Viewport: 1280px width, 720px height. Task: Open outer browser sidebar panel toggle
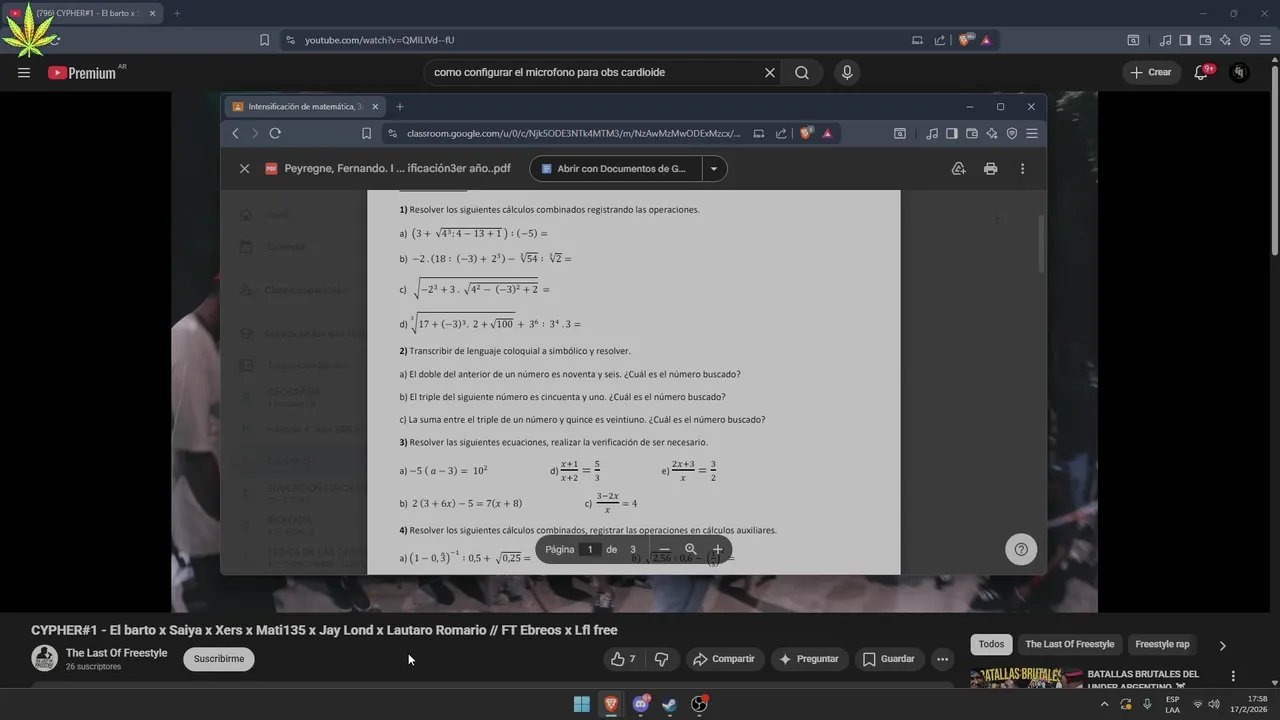click(x=1185, y=40)
